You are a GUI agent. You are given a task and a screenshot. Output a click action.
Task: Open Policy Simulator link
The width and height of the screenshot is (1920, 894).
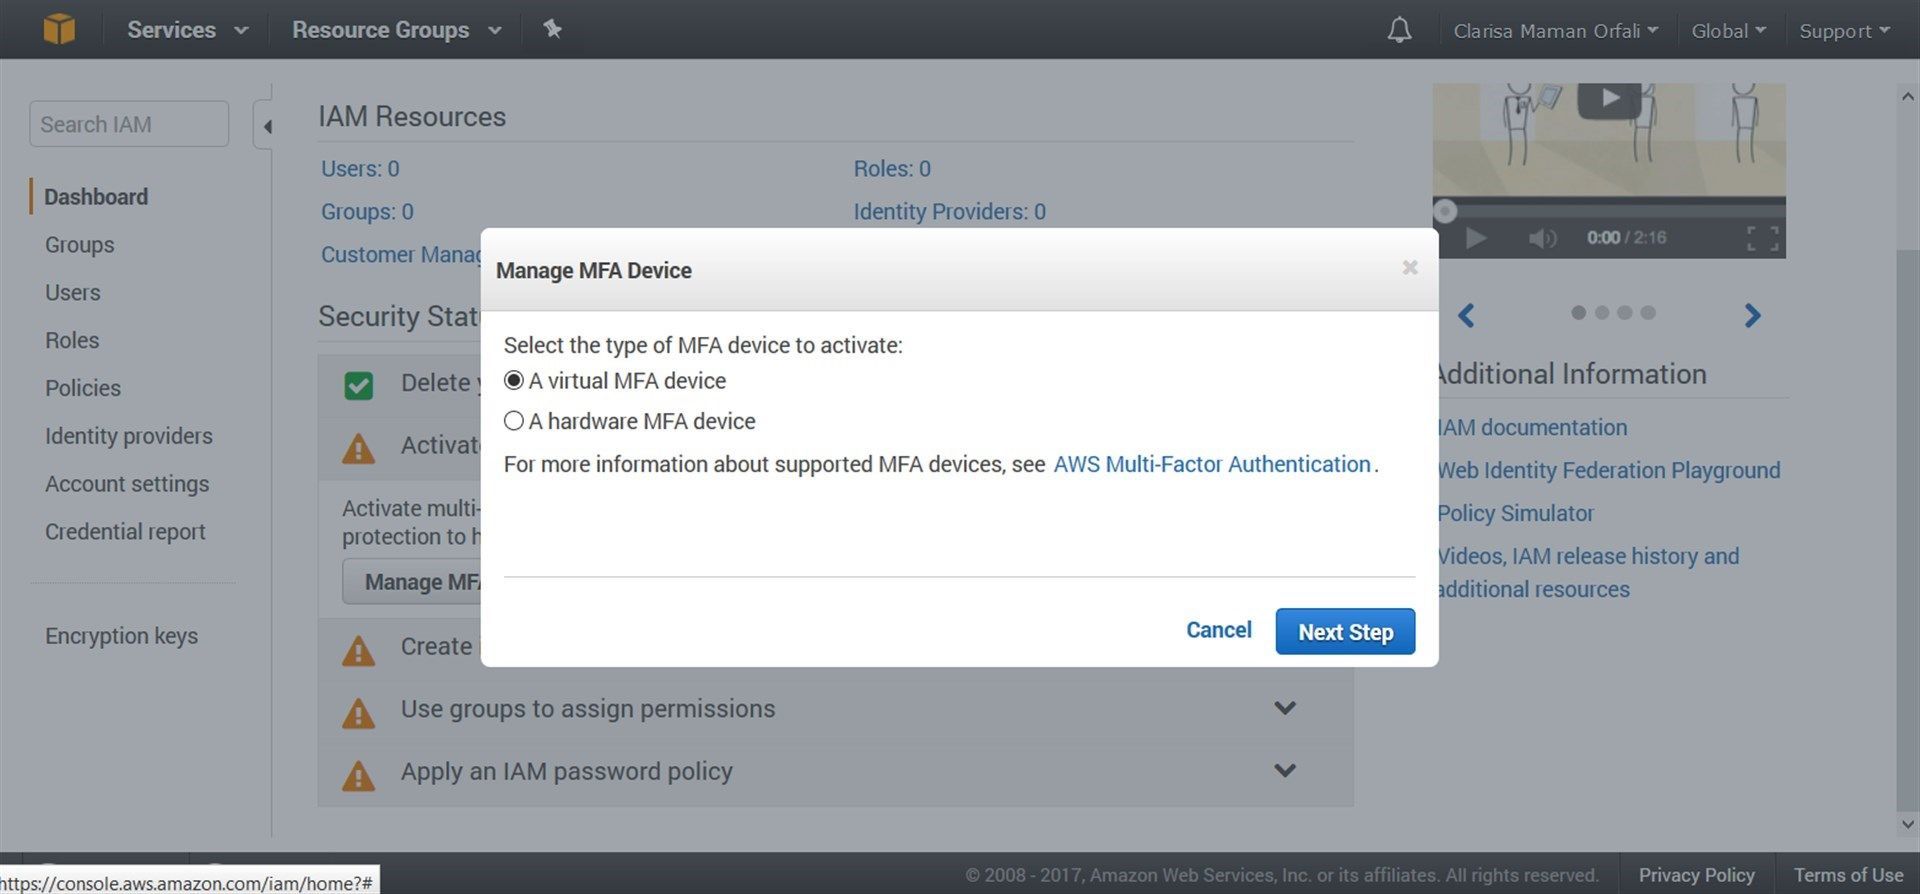[1516, 514]
